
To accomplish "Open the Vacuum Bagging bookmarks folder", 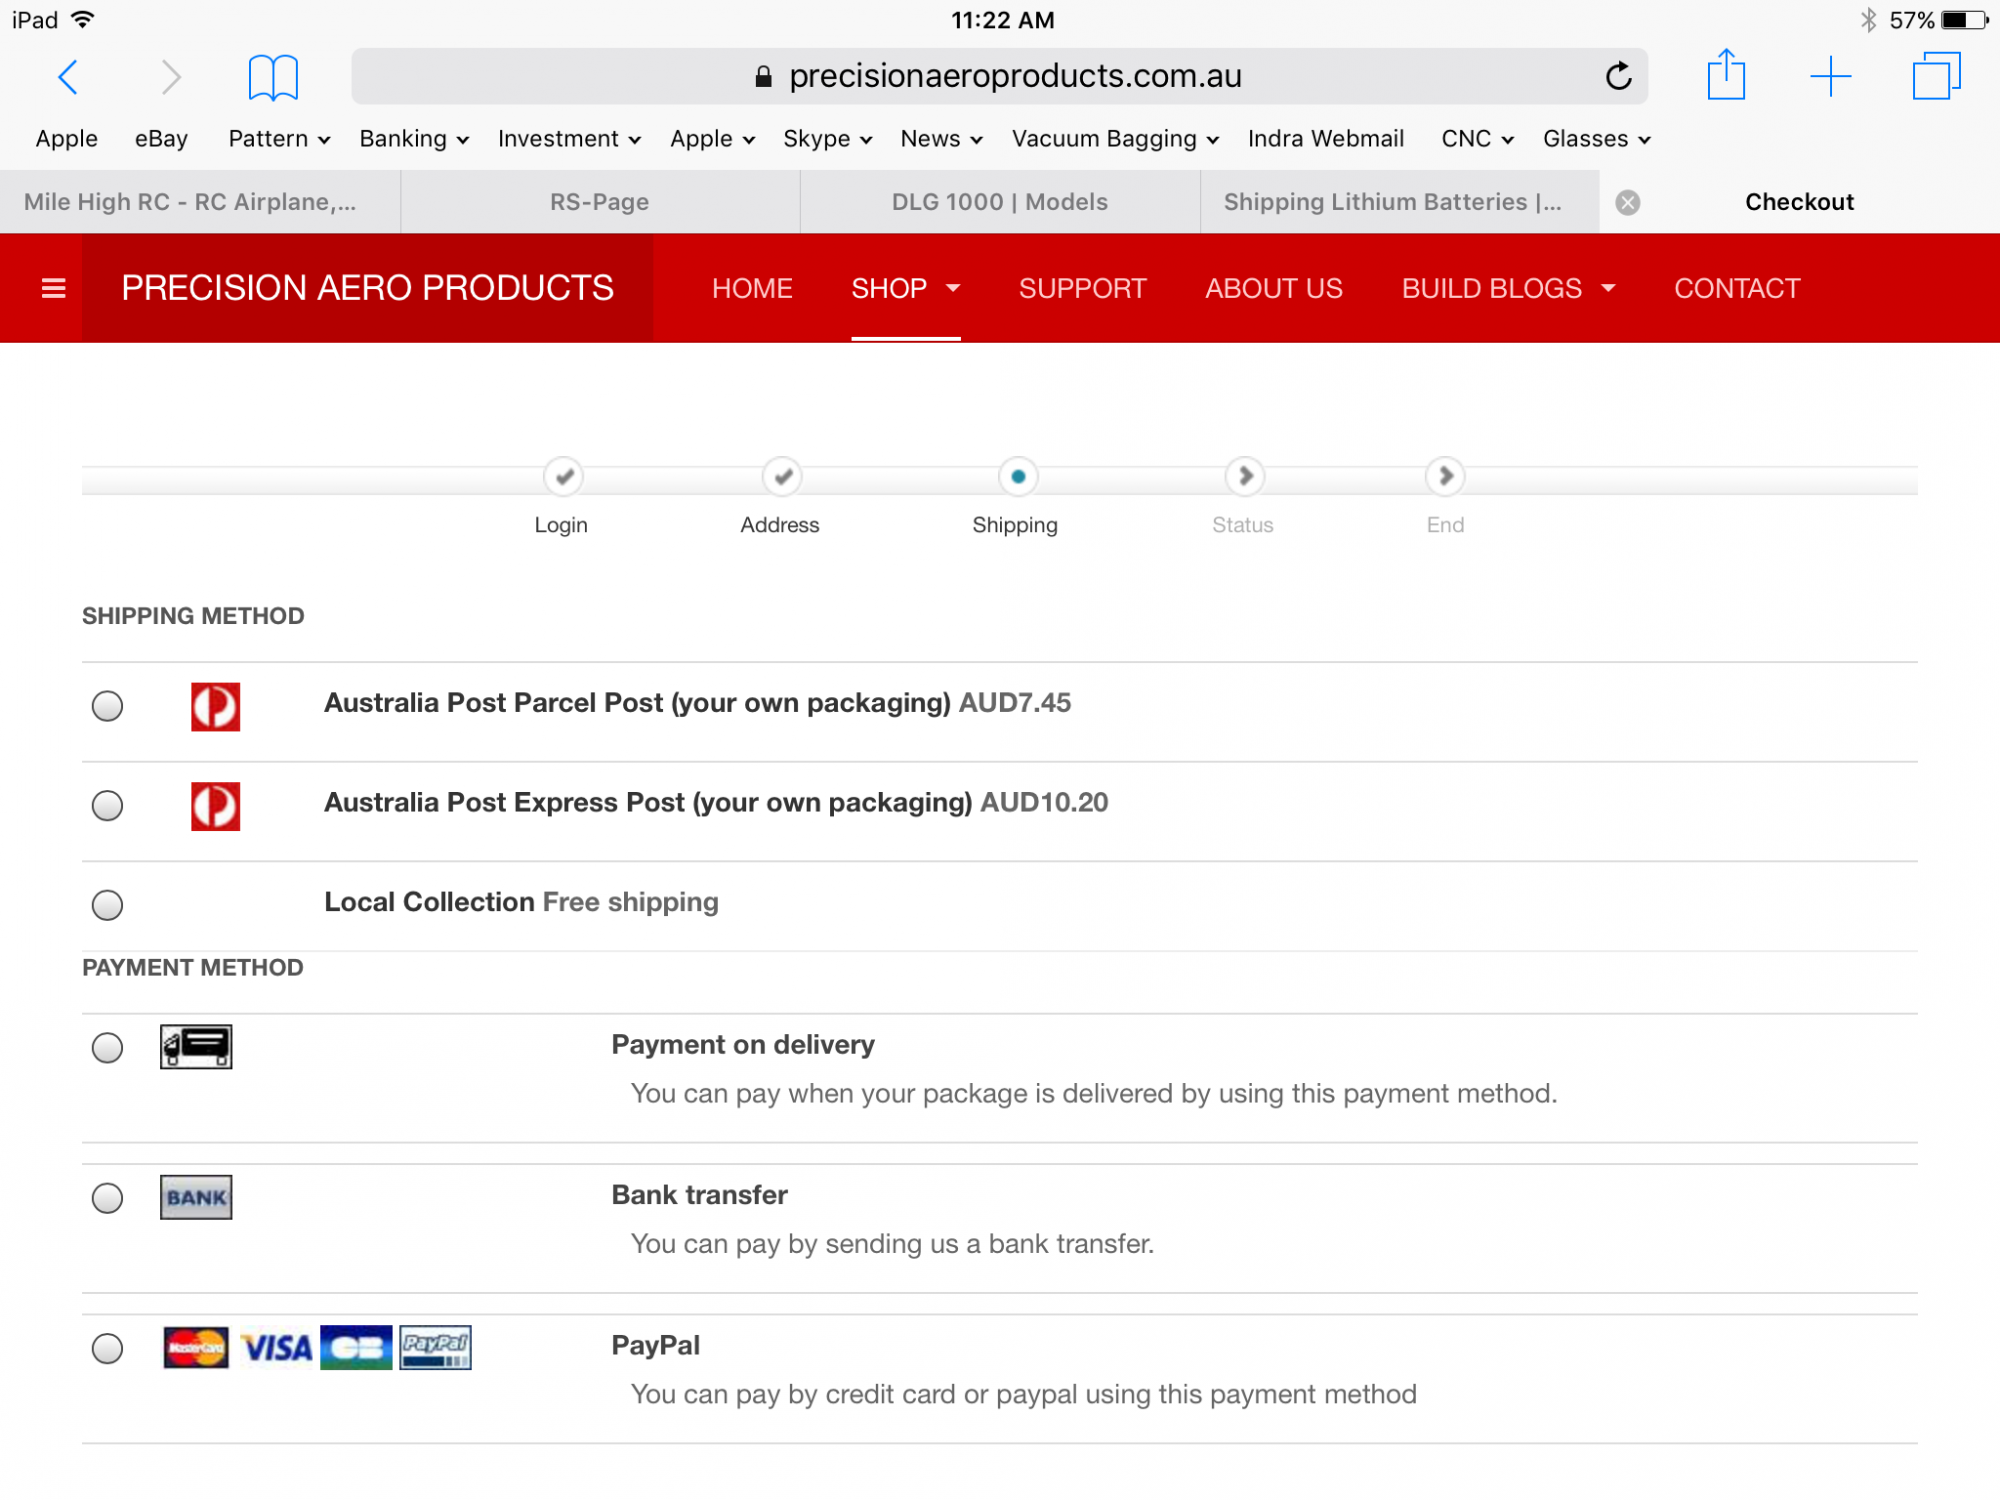I will coord(1114,139).
